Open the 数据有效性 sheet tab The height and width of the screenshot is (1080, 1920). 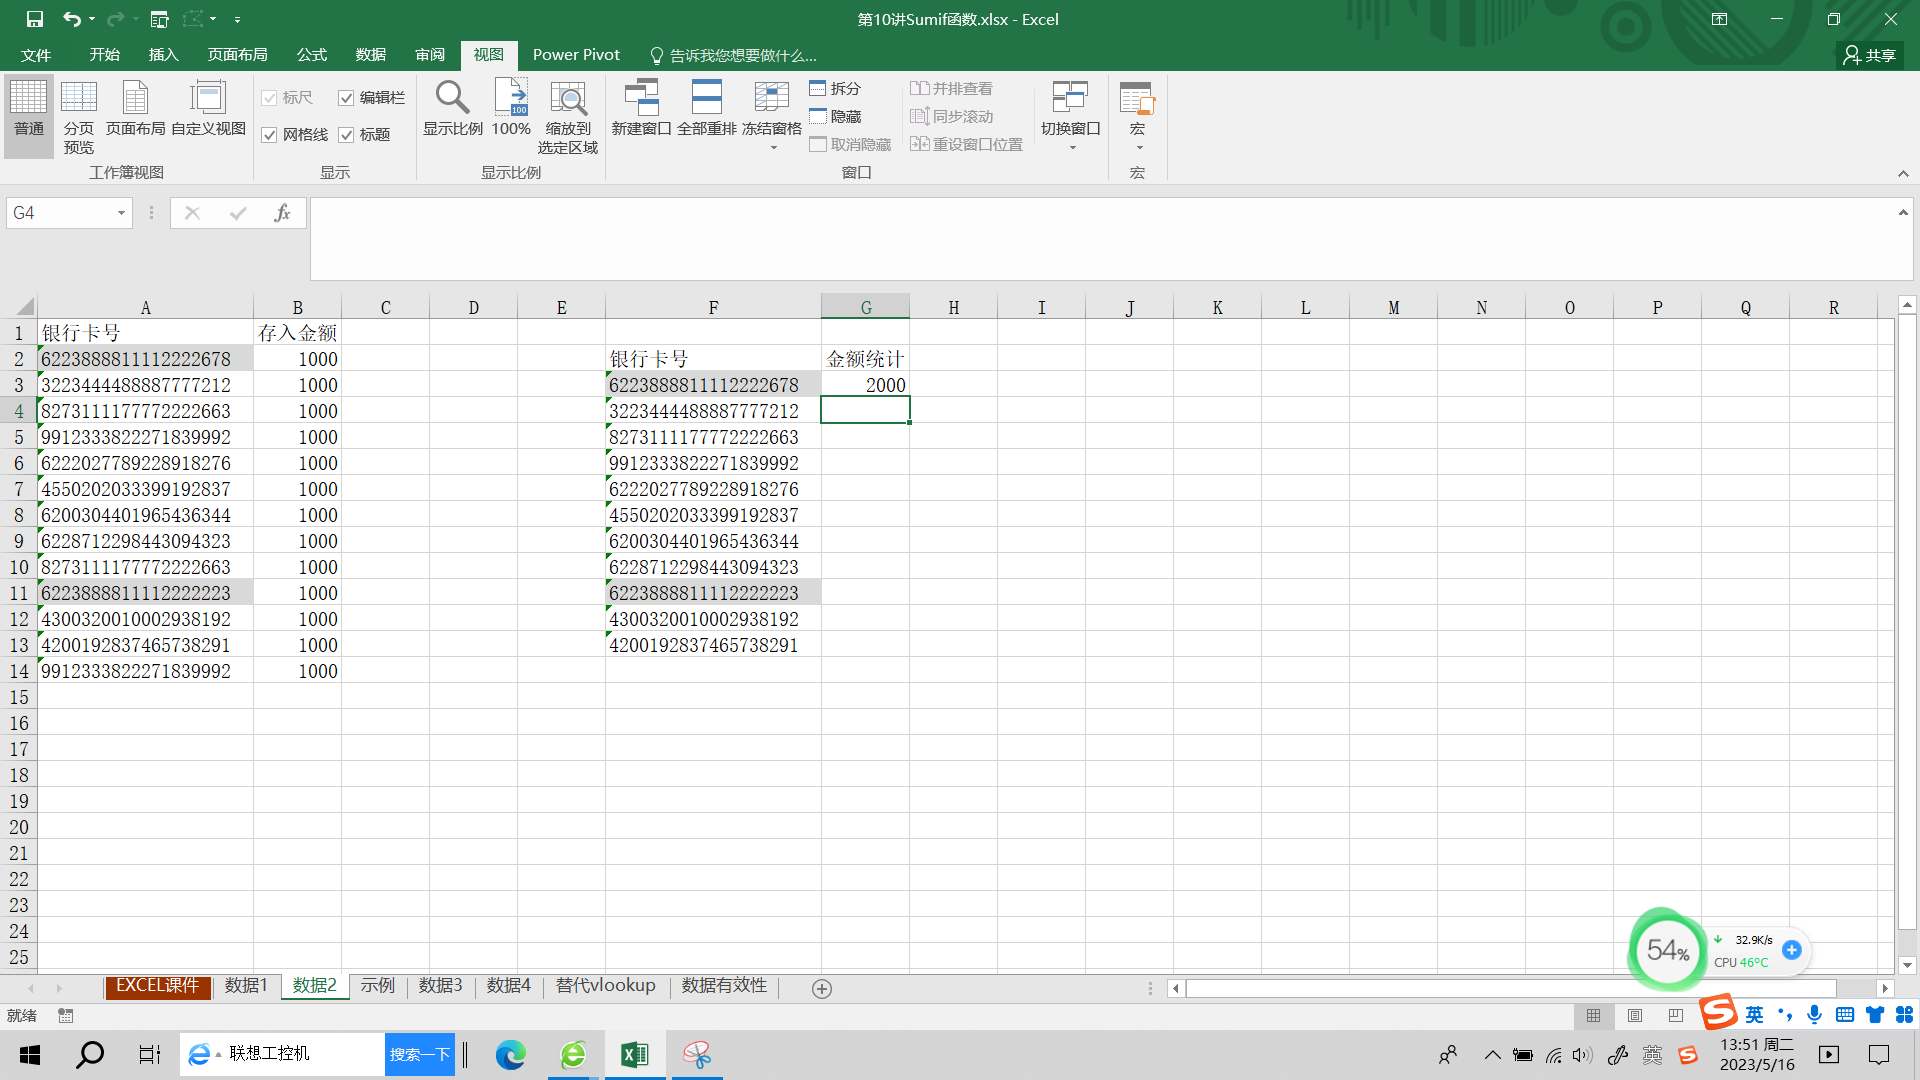click(724, 986)
